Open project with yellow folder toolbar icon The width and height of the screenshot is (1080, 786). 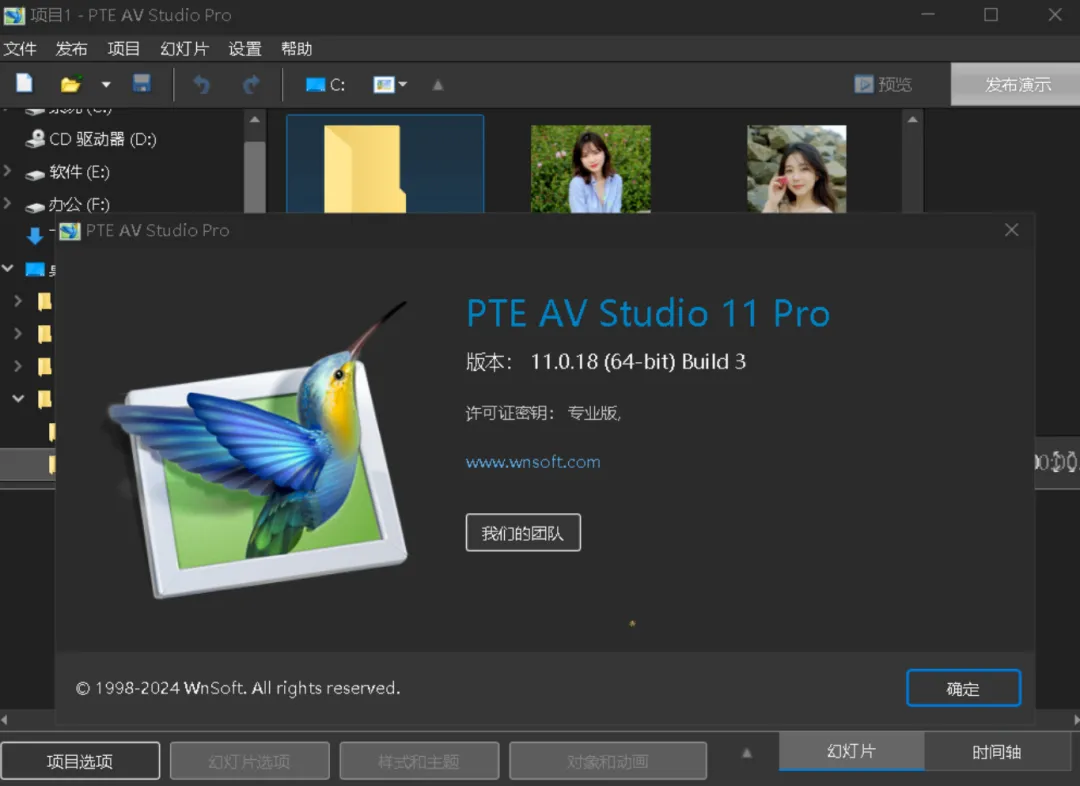click(71, 84)
